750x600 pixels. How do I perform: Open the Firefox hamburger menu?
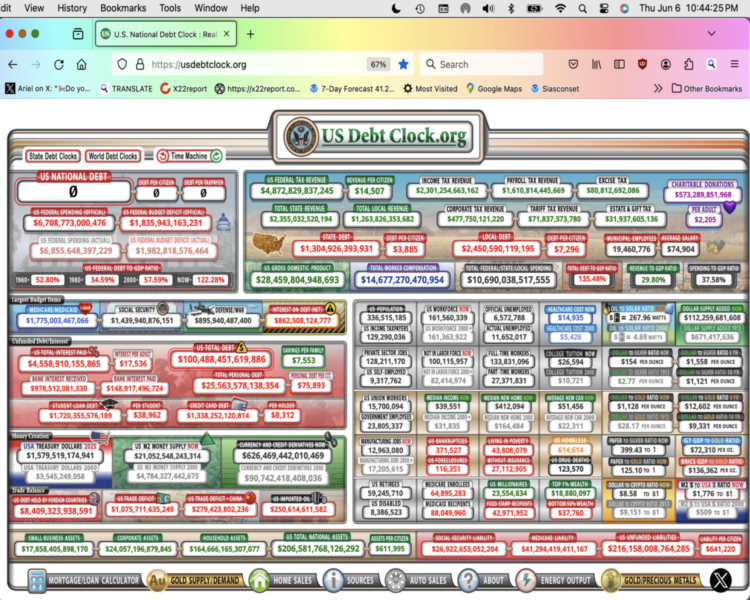point(735,64)
